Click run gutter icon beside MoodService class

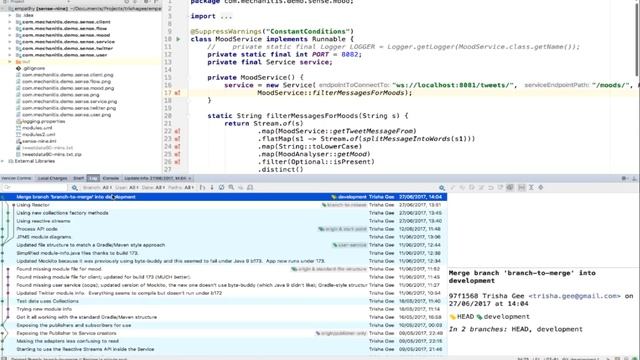tap(178, 39)
